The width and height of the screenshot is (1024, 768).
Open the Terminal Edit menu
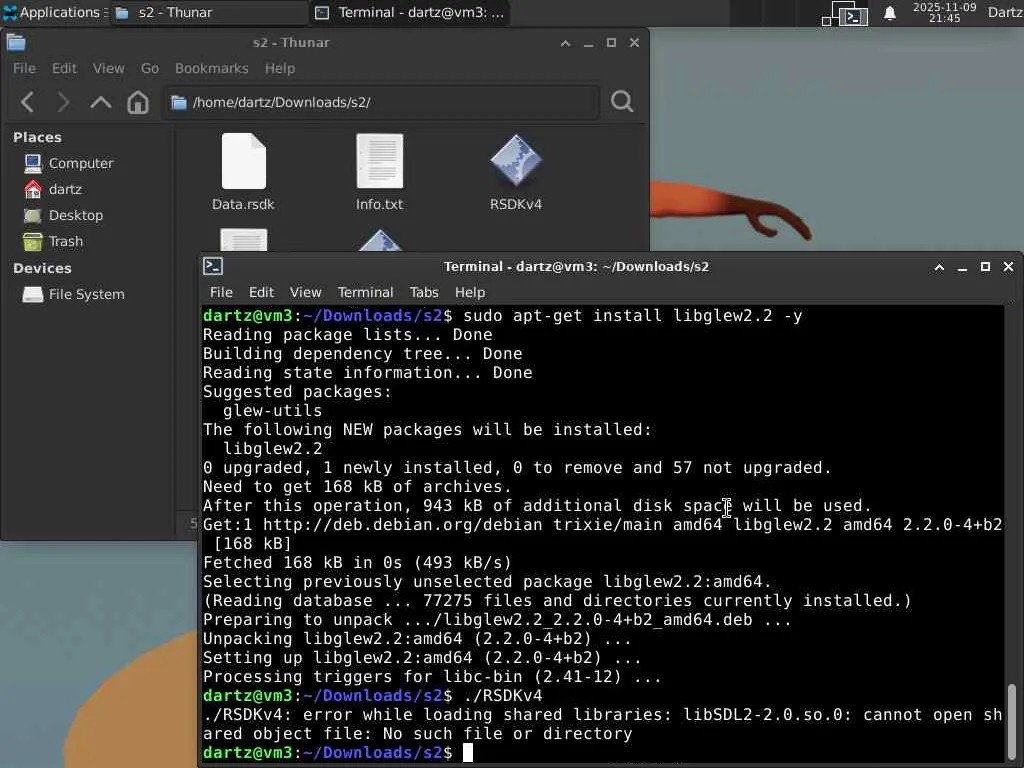pyautogui.click(x=261, y=293)
